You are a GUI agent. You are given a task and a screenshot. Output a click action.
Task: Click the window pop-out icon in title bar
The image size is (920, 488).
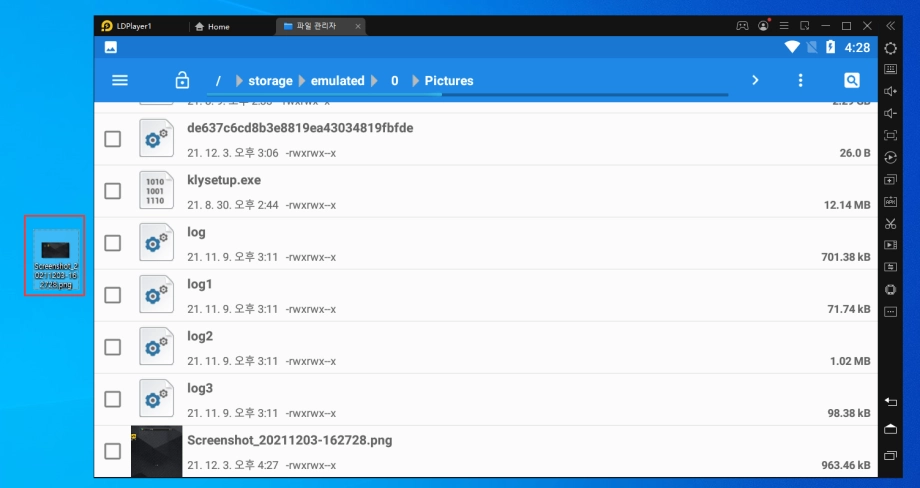[x=805, y=26]
